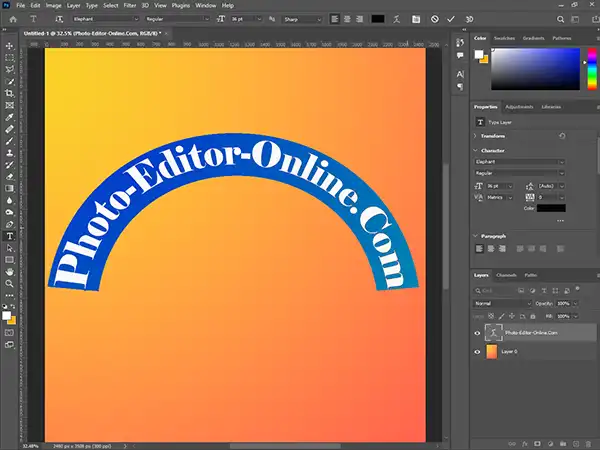The image size is (600, 450).
Task: Toggle the Character and Paragraph panels
Action: [416, 19]
